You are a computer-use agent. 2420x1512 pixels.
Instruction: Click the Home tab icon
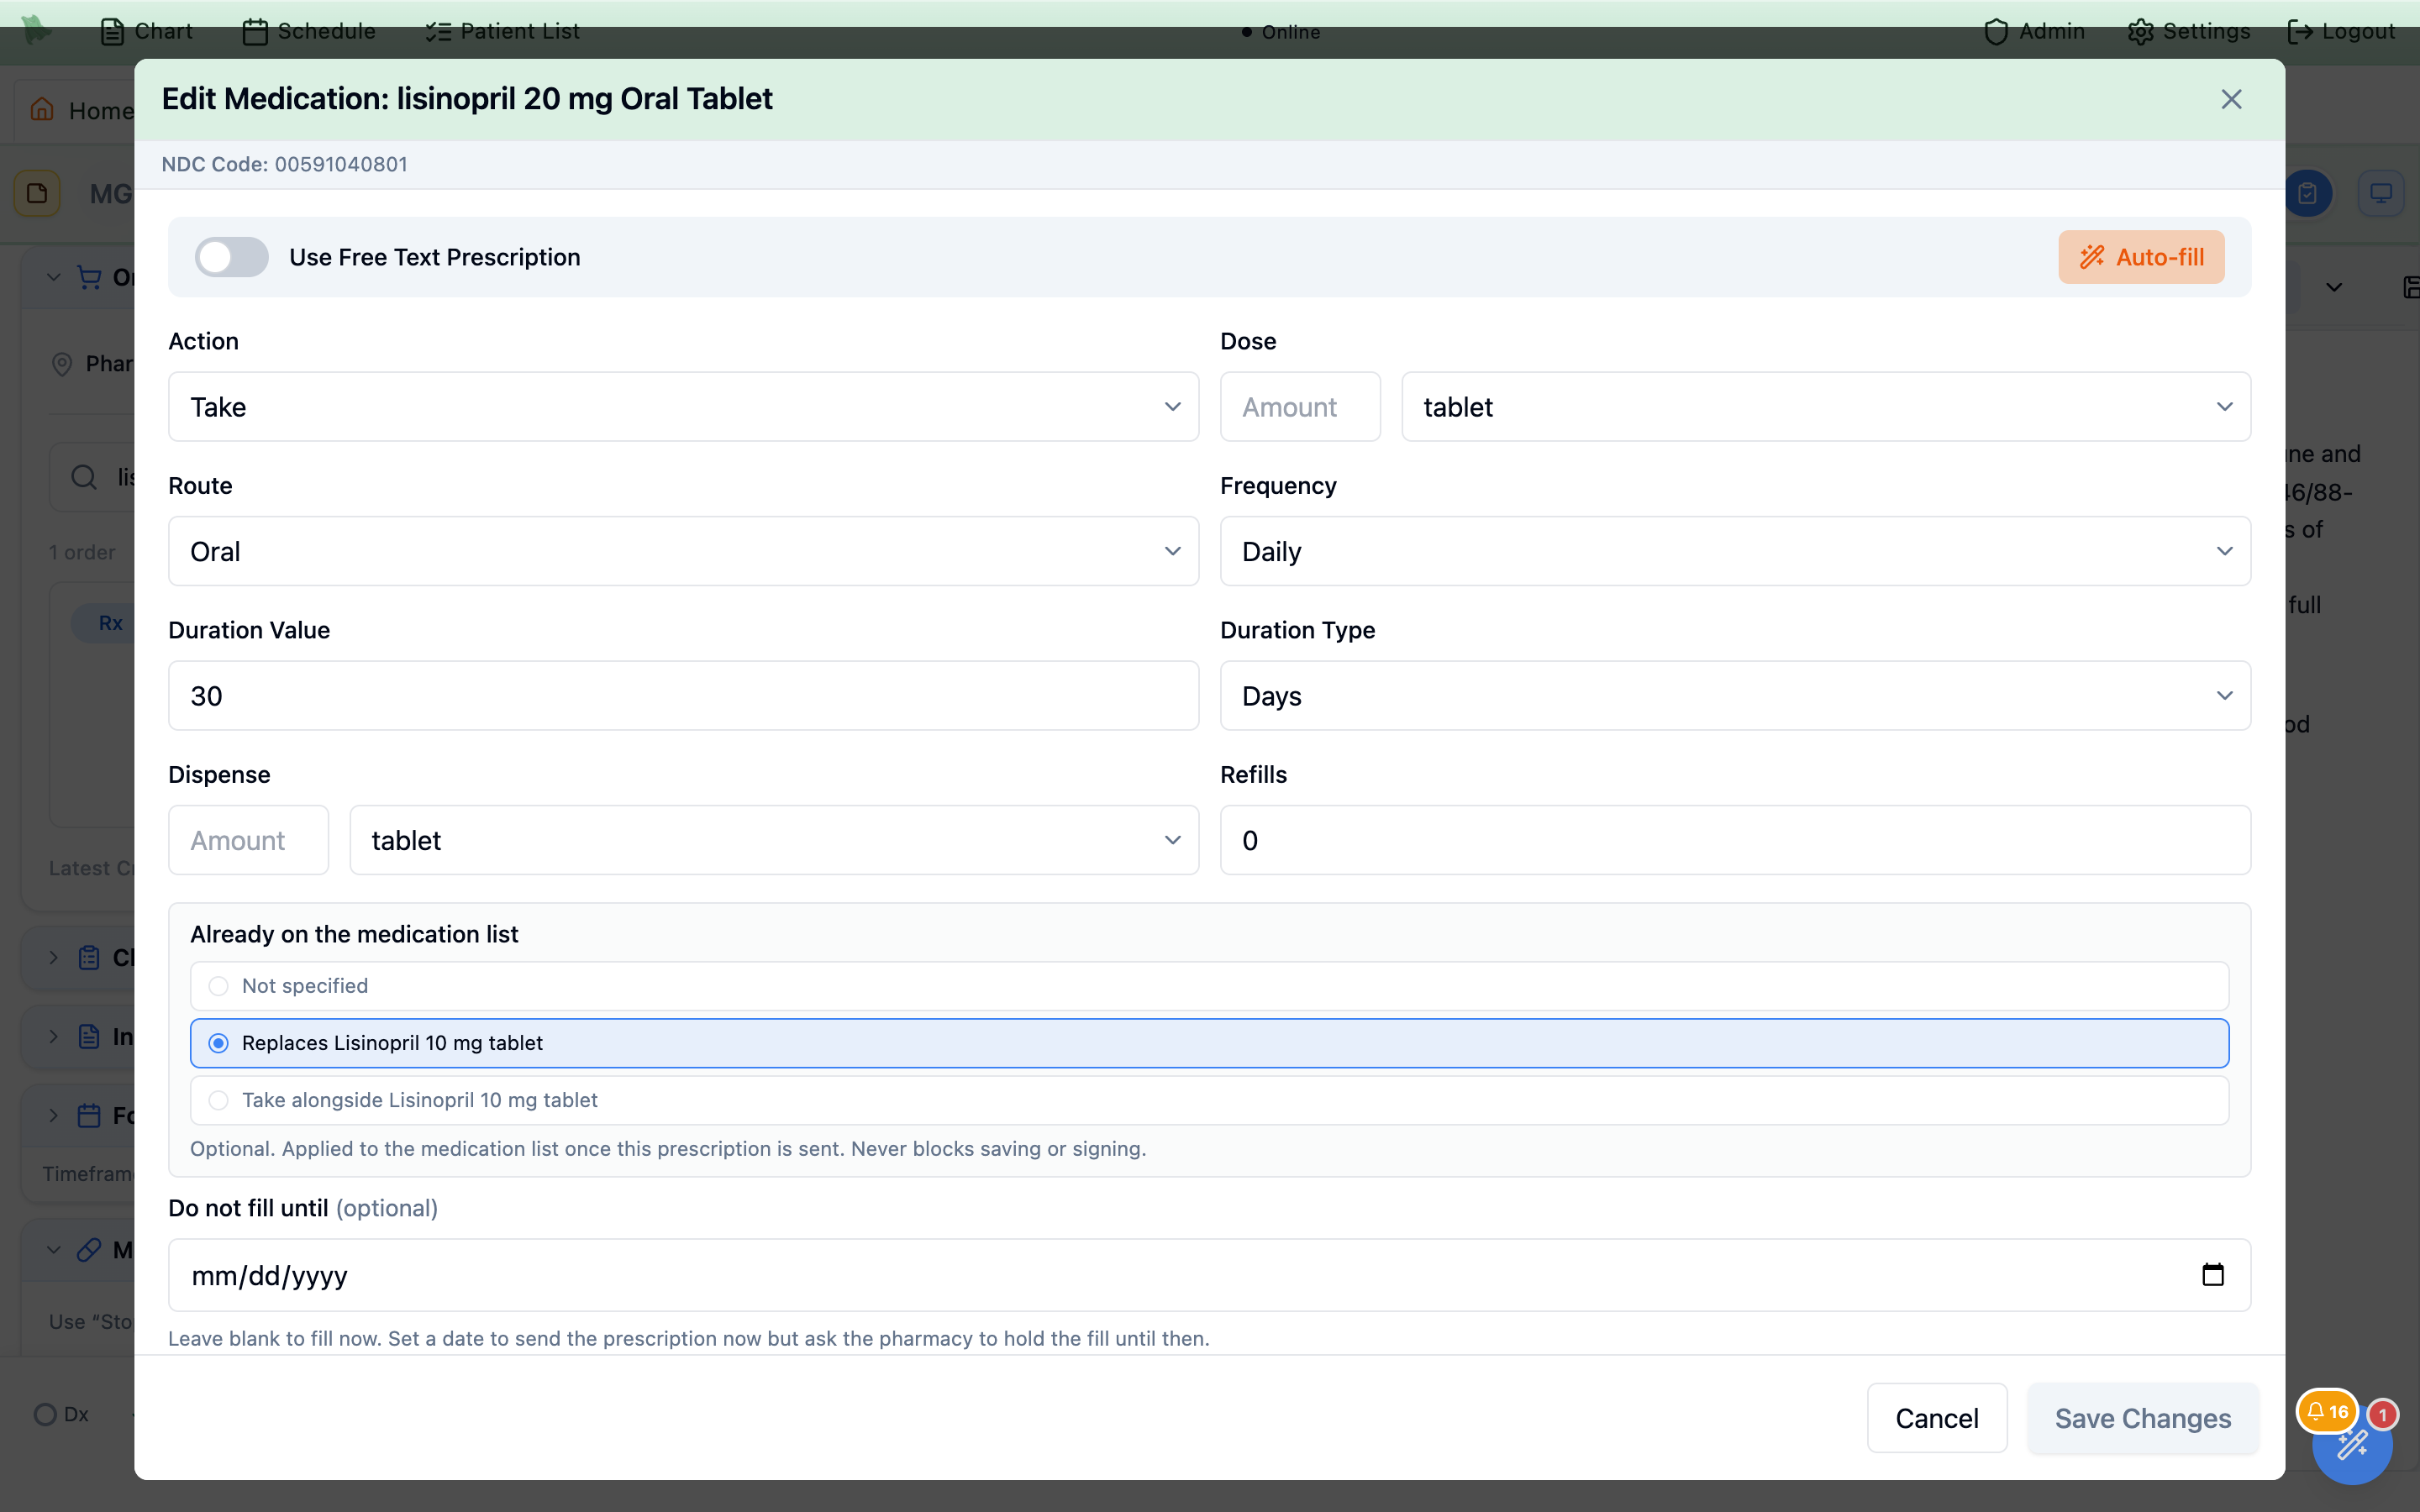[42, 109]
